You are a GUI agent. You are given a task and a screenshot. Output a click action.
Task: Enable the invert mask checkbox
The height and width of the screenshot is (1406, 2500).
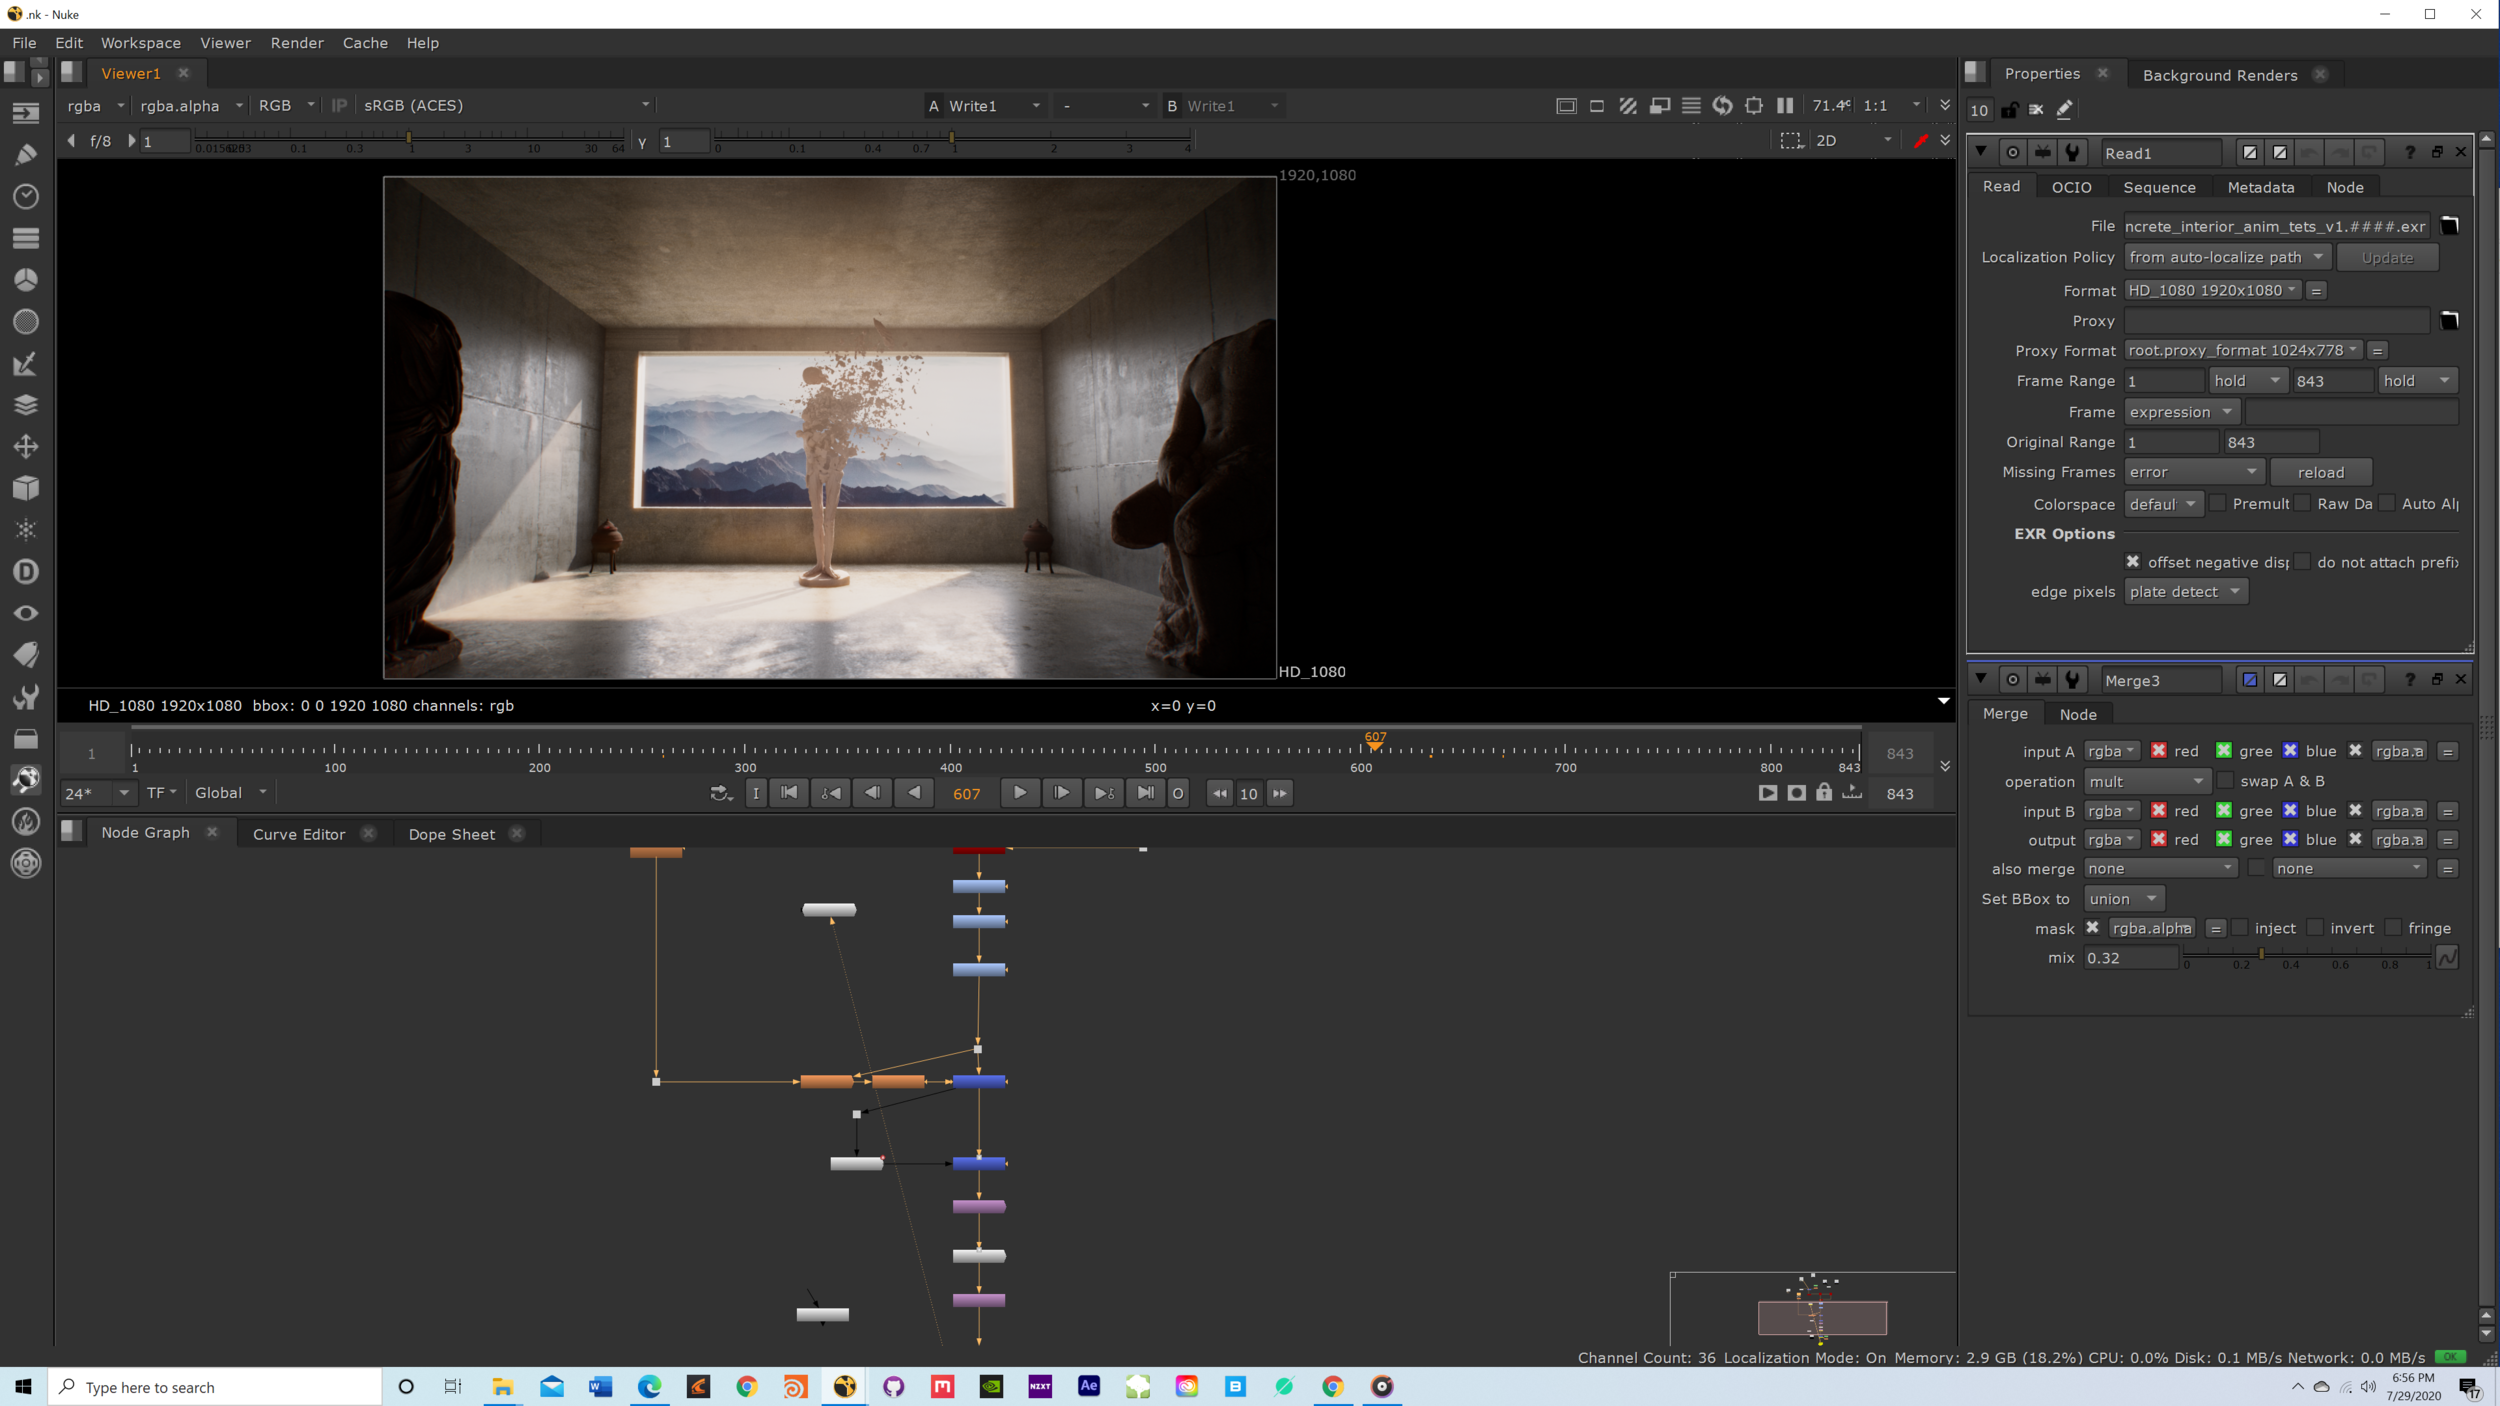click(x=2315, y=928)
